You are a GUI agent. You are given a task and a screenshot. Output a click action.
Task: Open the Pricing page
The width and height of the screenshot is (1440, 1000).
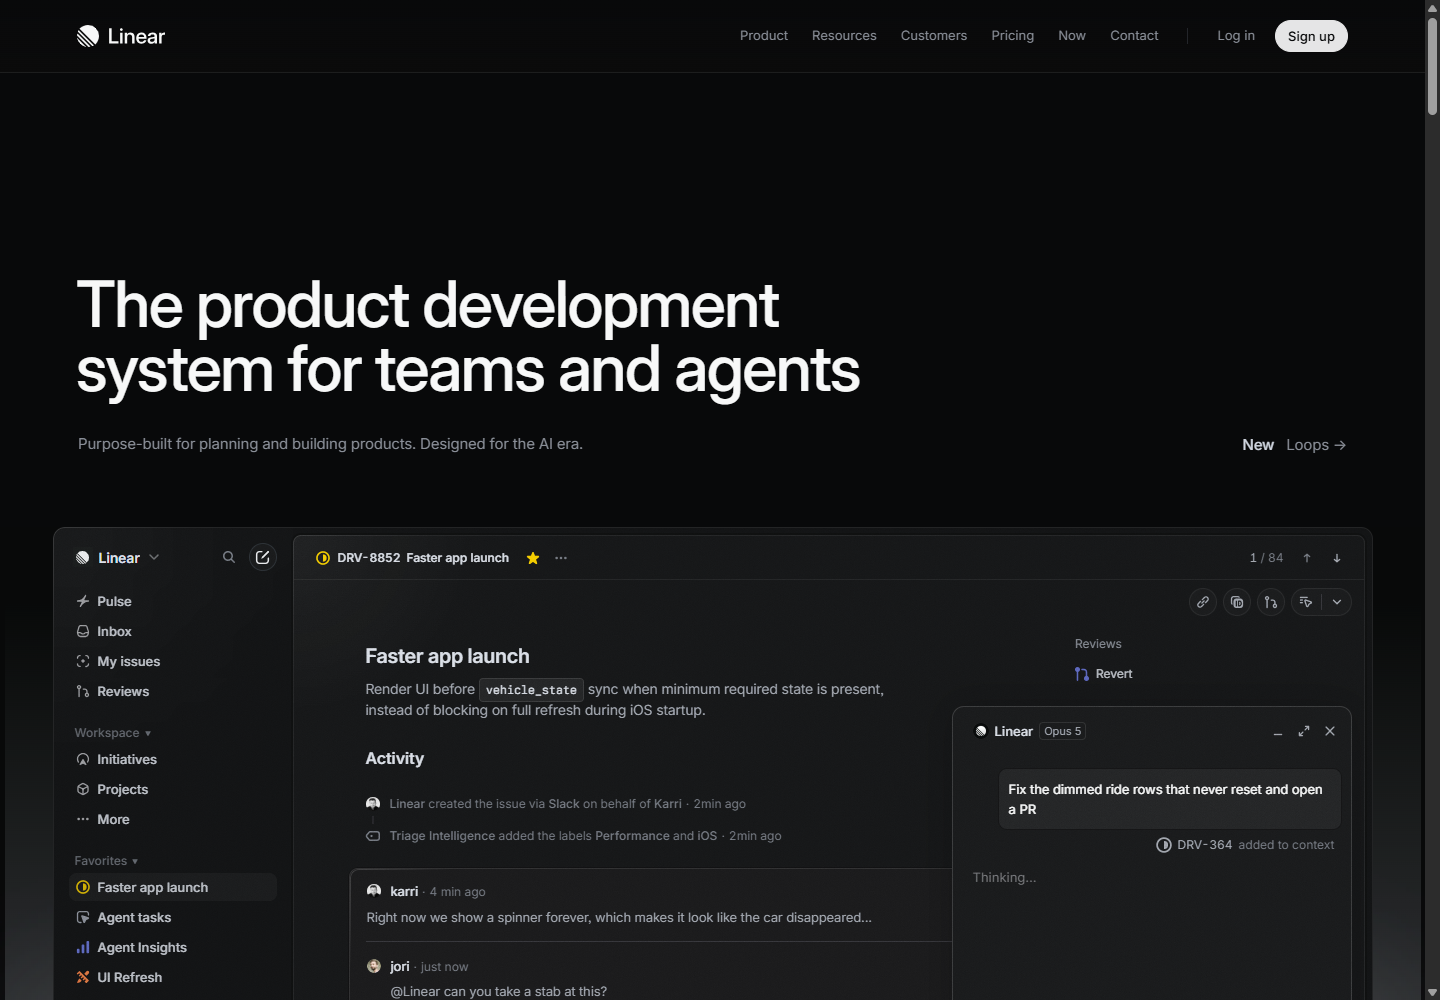(x=1013, y=36)
